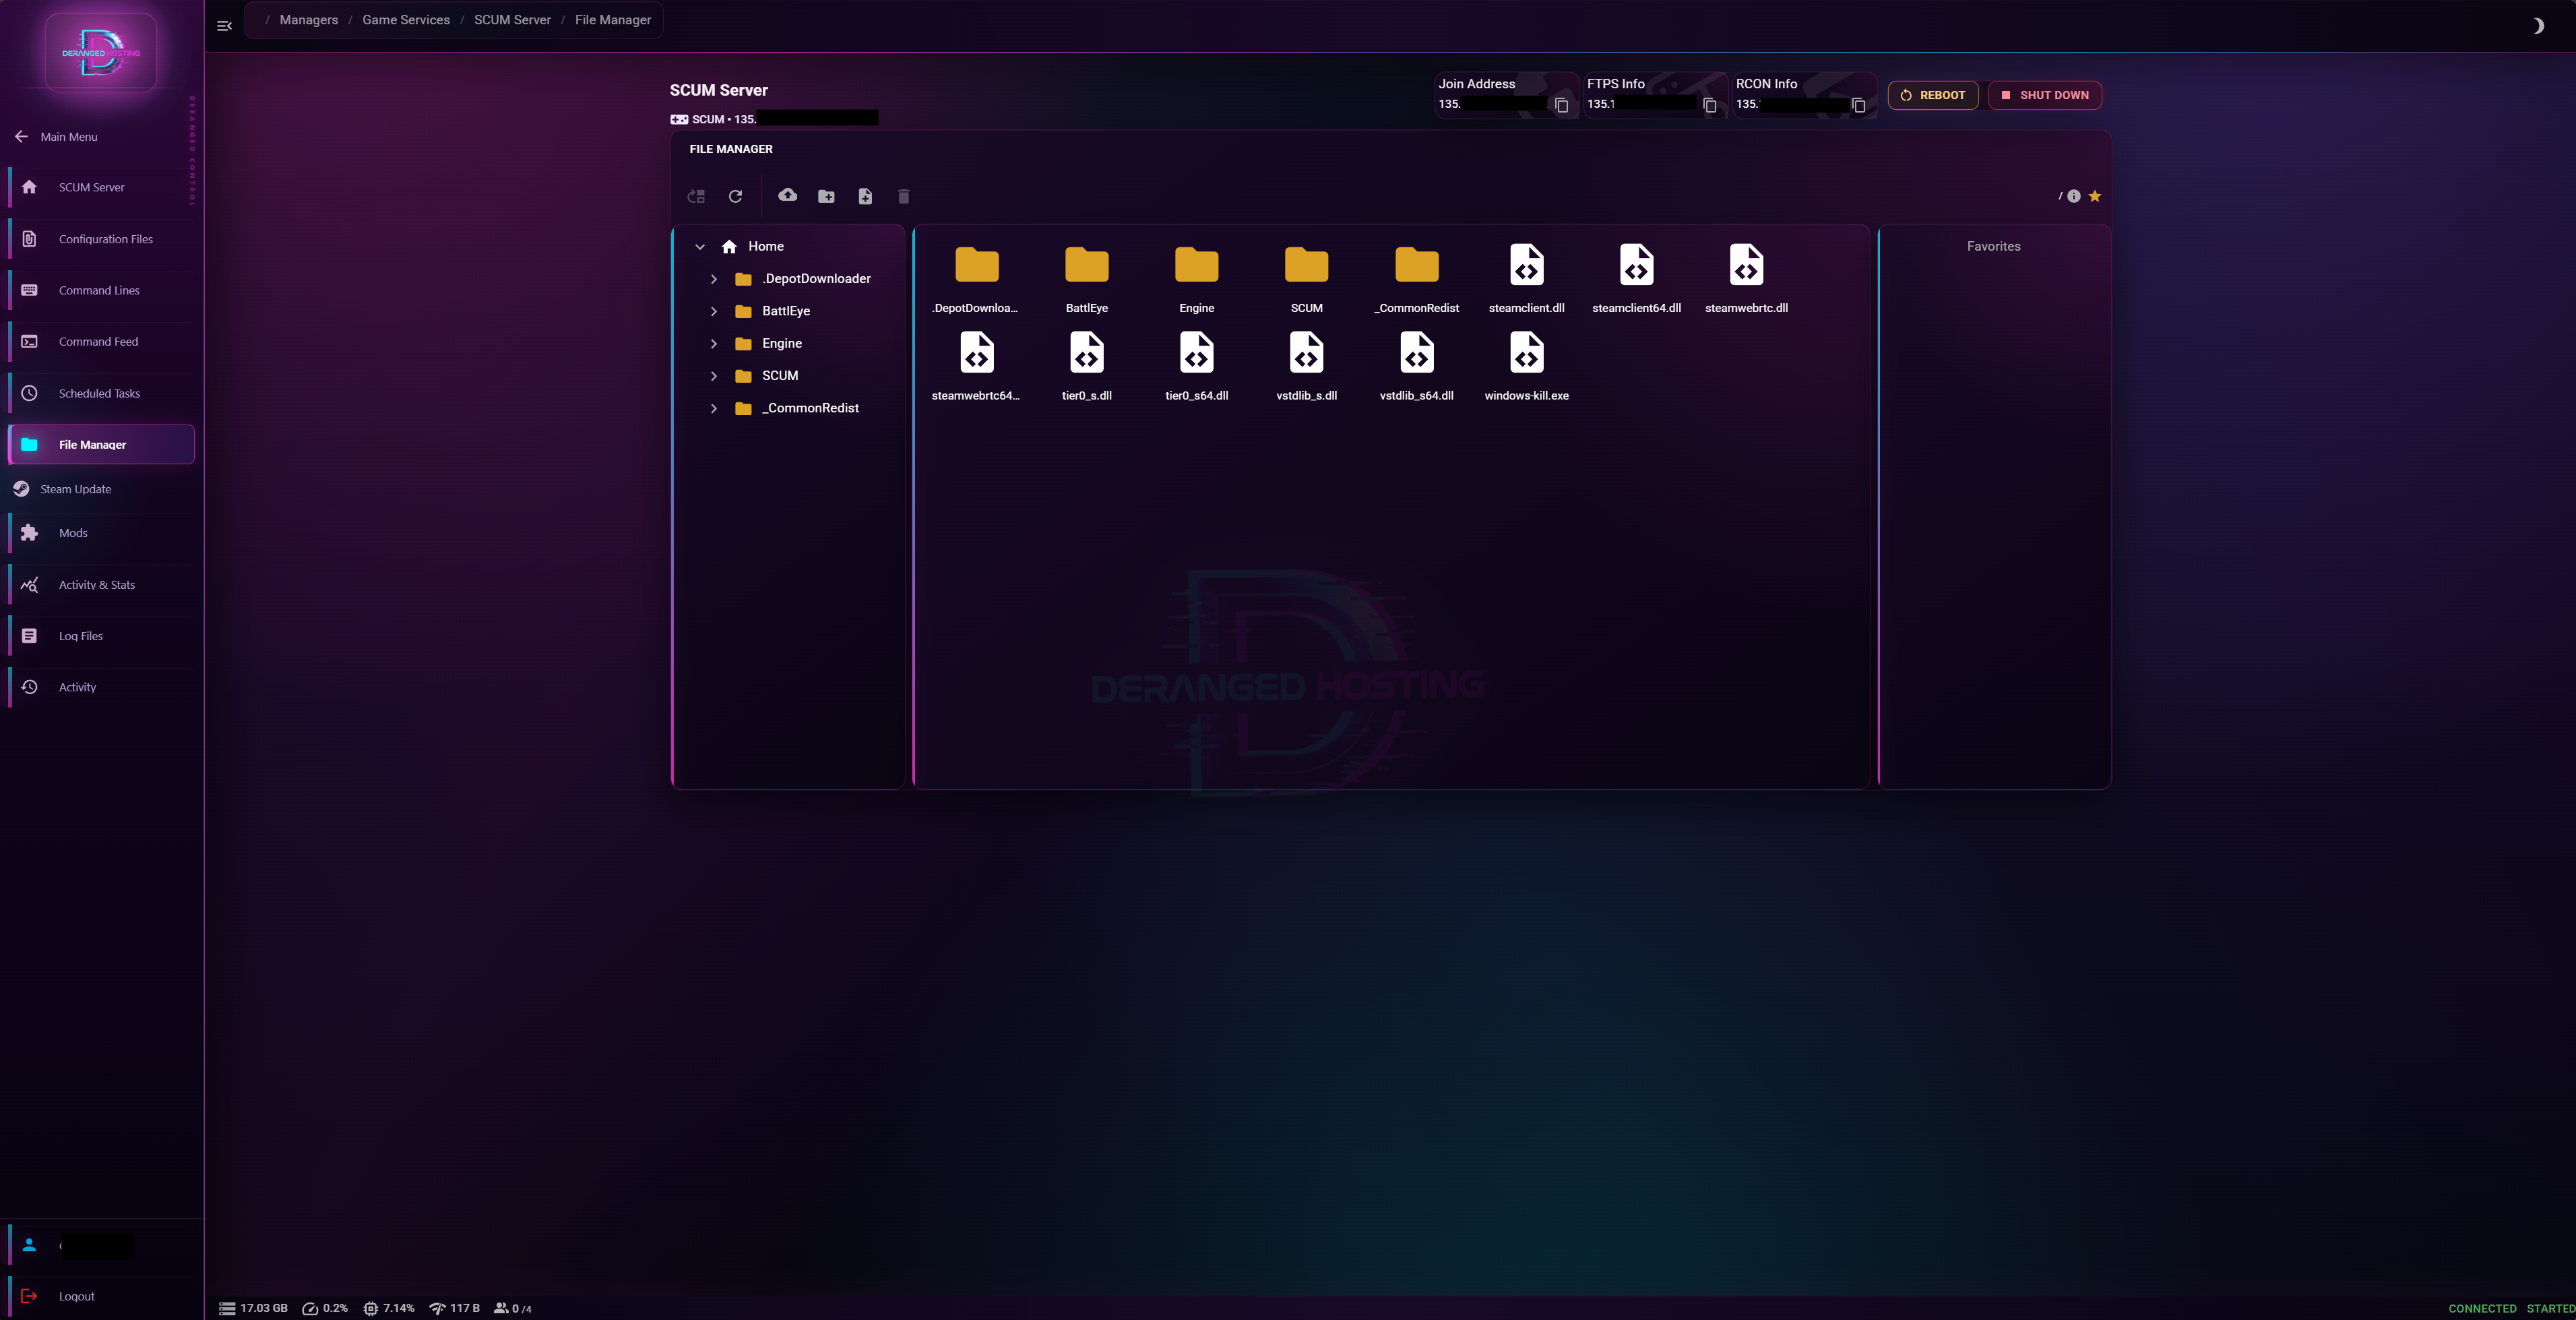The height and width of the screenshot is (1320, 2576).
Task: Expand BattlEye tree folder
Action: click(714, 311)
